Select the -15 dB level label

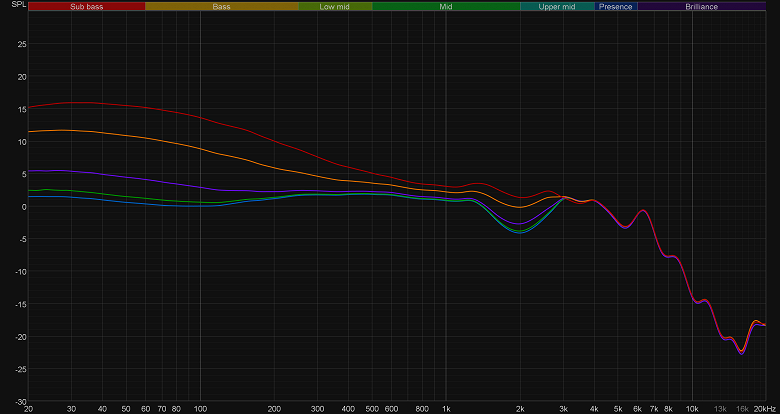[x=21, y=304]
